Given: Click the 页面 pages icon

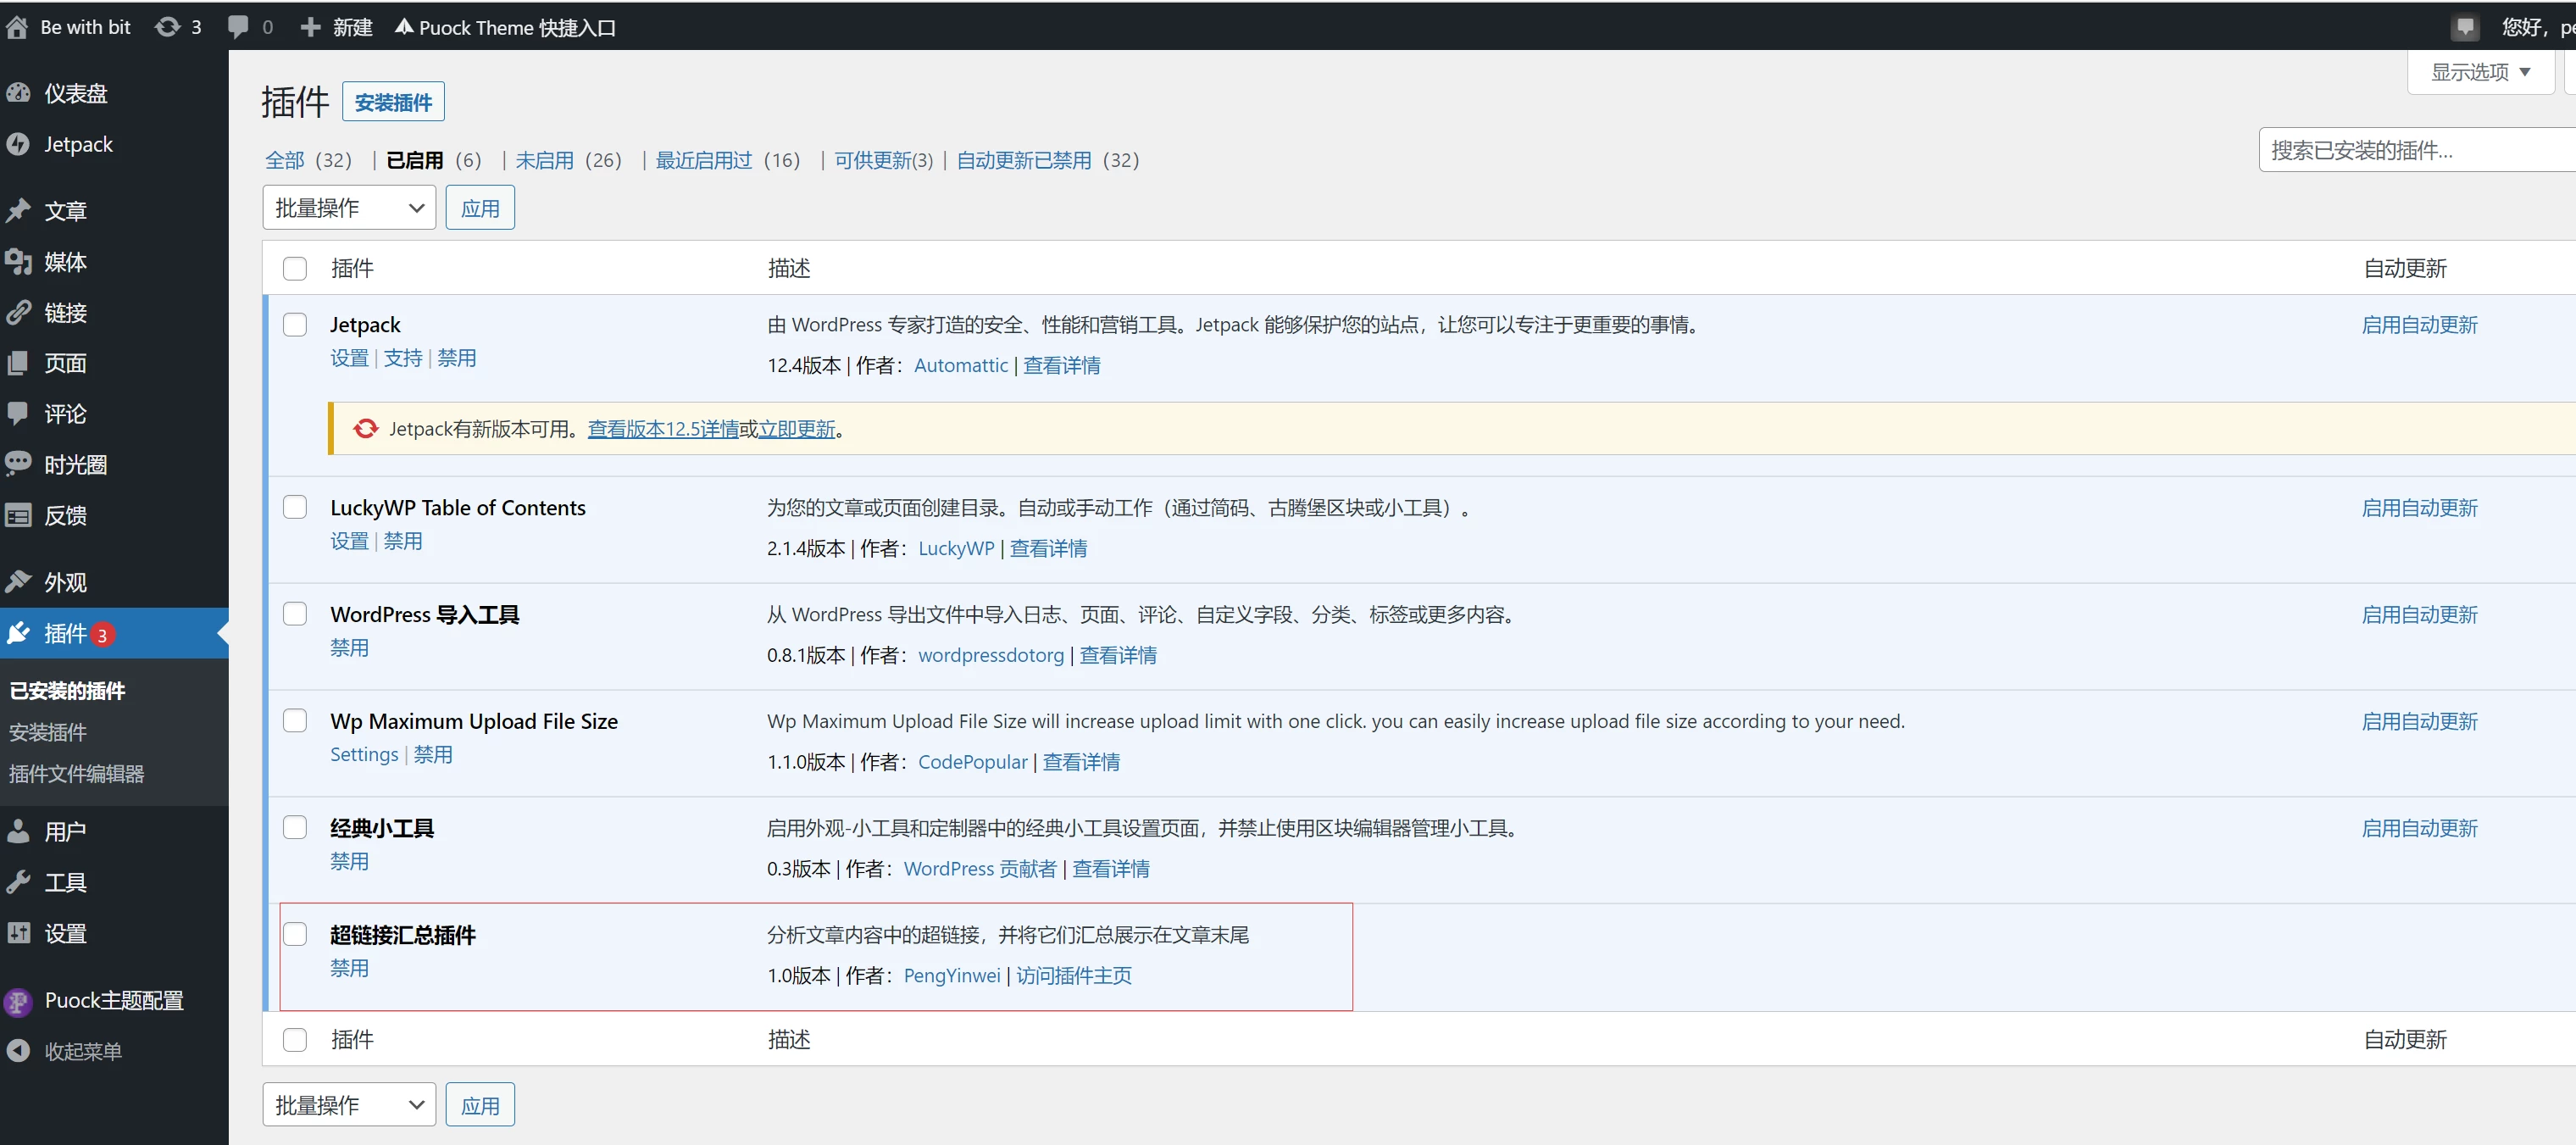Looking at the screenshot, I should pyautogui.click(x=18, y=363).
